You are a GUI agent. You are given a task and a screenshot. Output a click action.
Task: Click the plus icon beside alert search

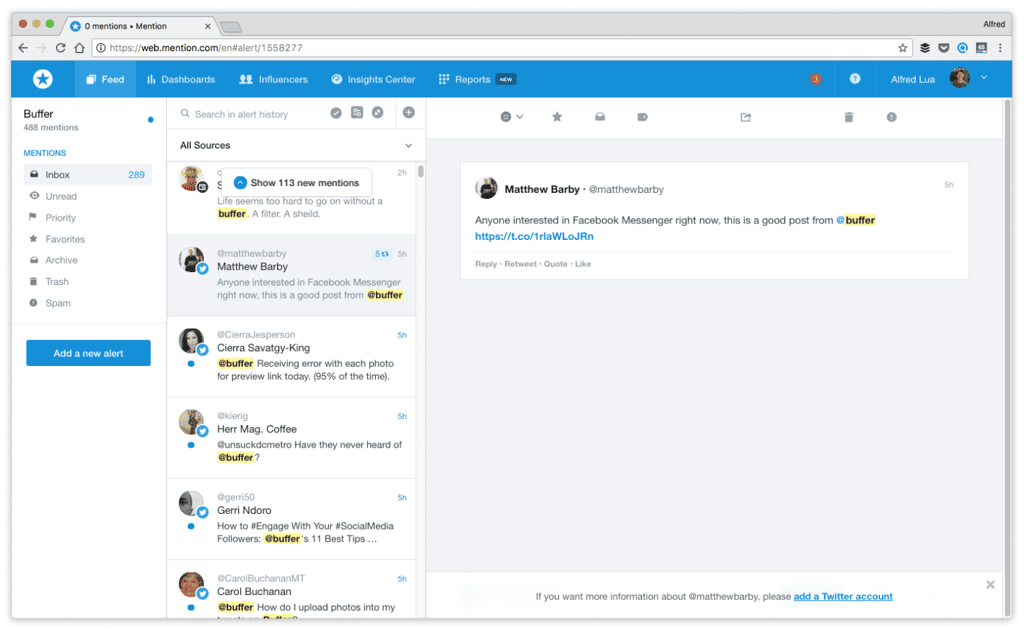[409, 112]
